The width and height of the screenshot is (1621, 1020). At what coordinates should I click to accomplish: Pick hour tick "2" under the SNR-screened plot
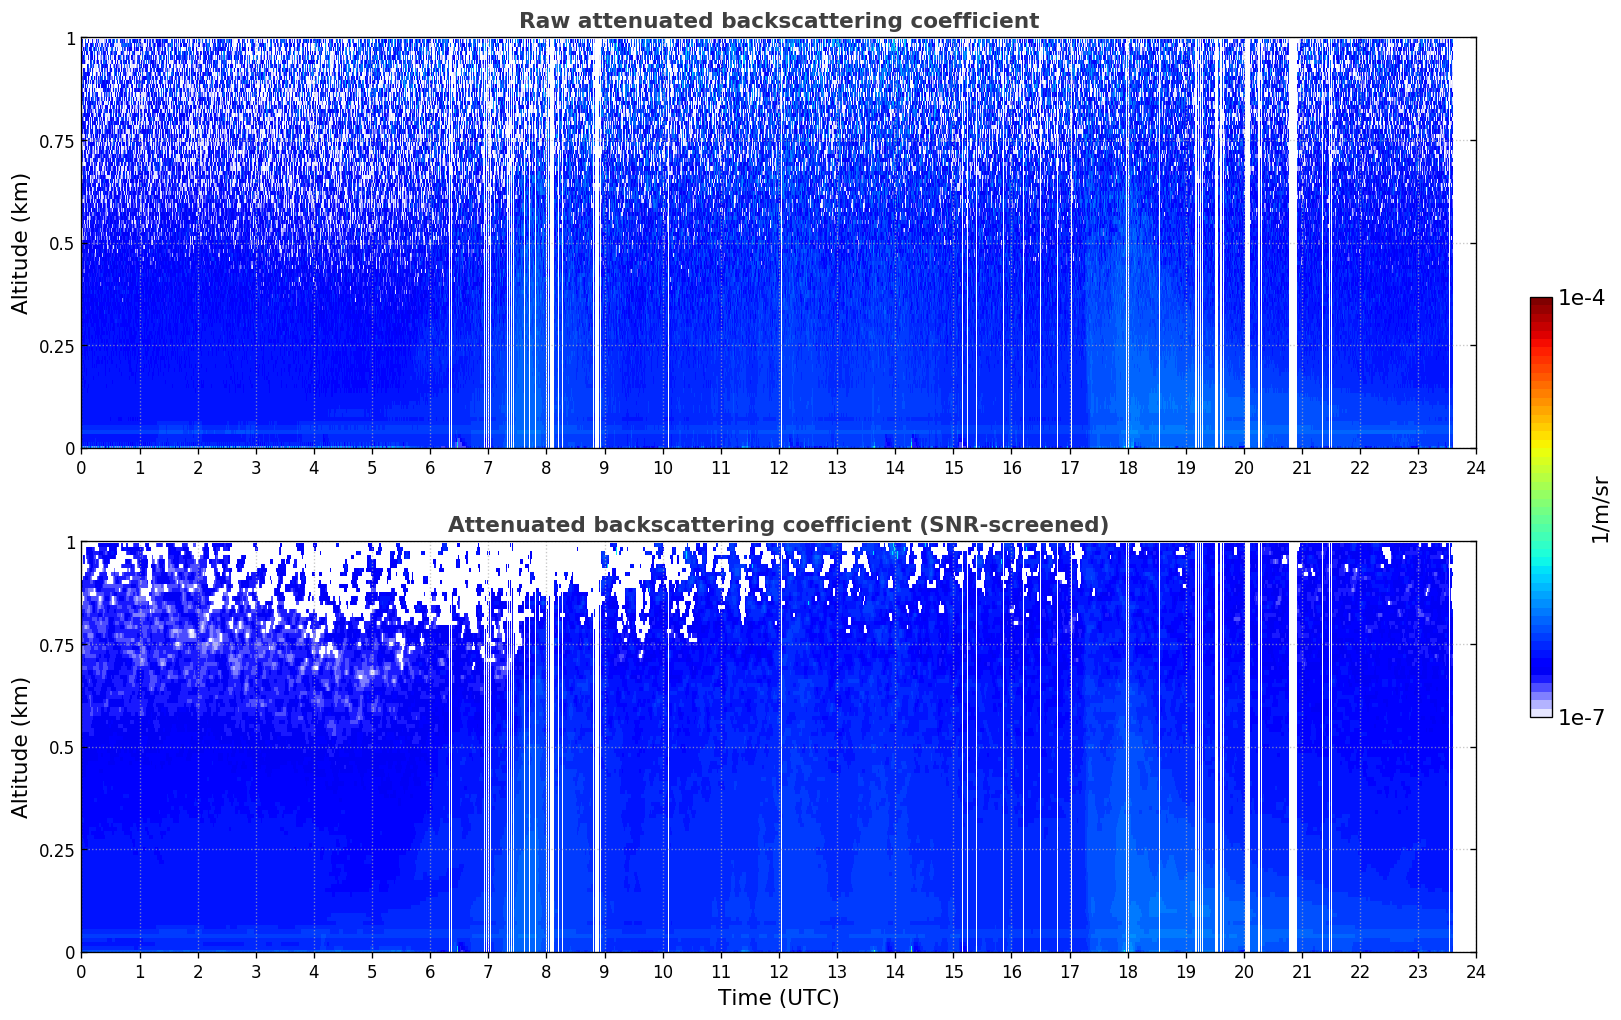[x=197, y=971]
